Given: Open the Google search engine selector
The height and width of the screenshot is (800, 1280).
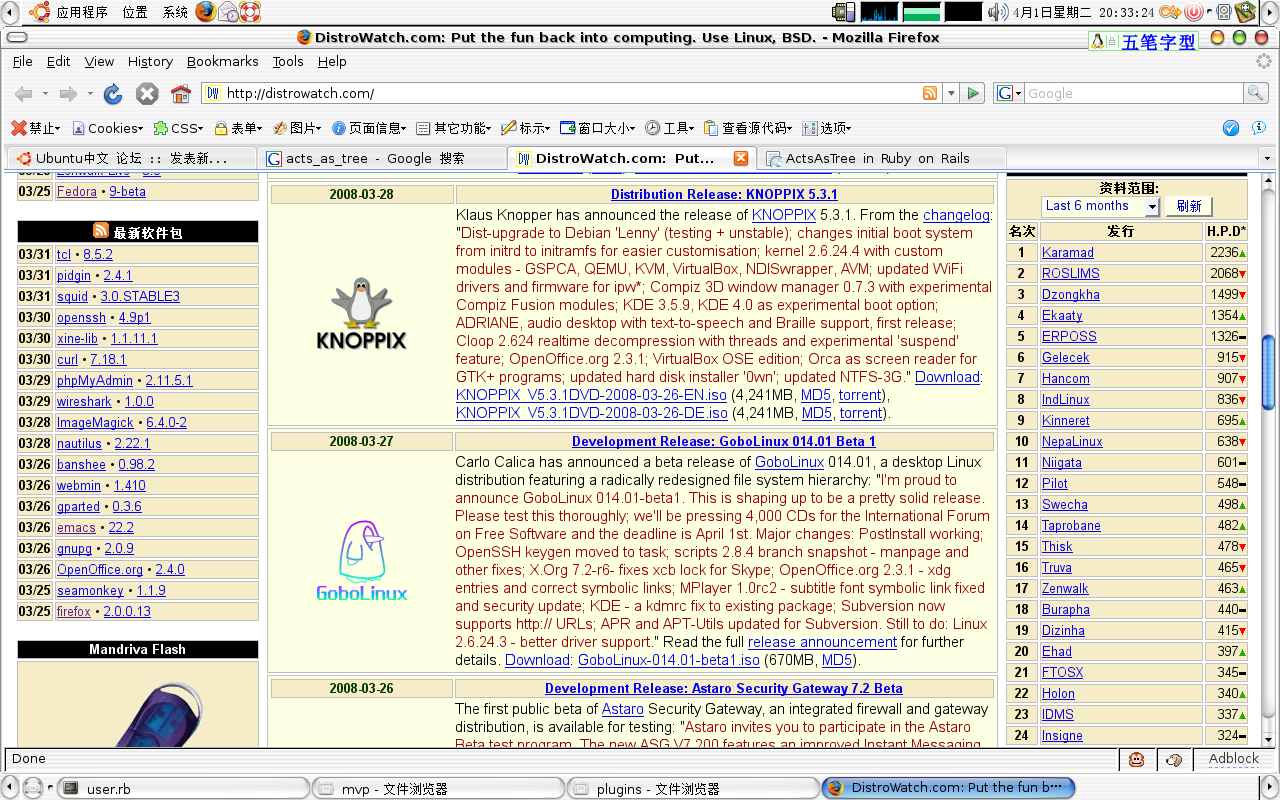Looking at the screenshot, I should pyautogui.click(x=1009, y=93).
